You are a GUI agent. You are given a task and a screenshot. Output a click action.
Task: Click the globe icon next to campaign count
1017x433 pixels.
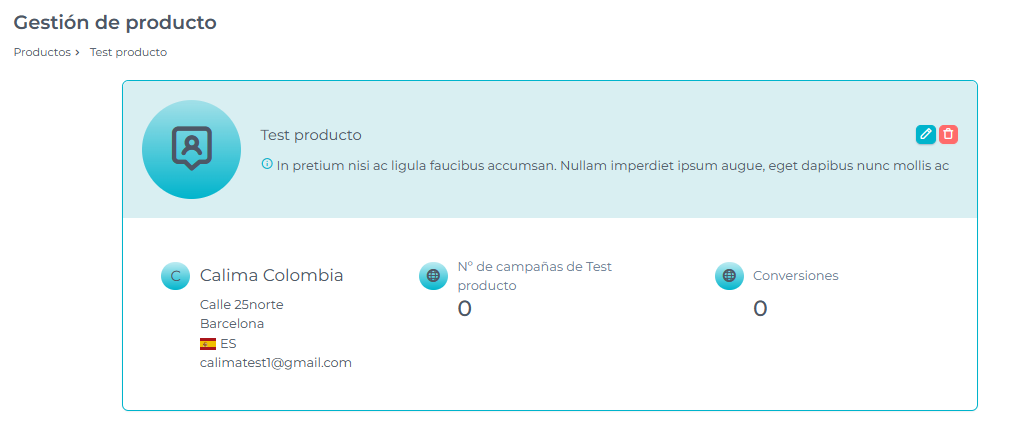433,276
